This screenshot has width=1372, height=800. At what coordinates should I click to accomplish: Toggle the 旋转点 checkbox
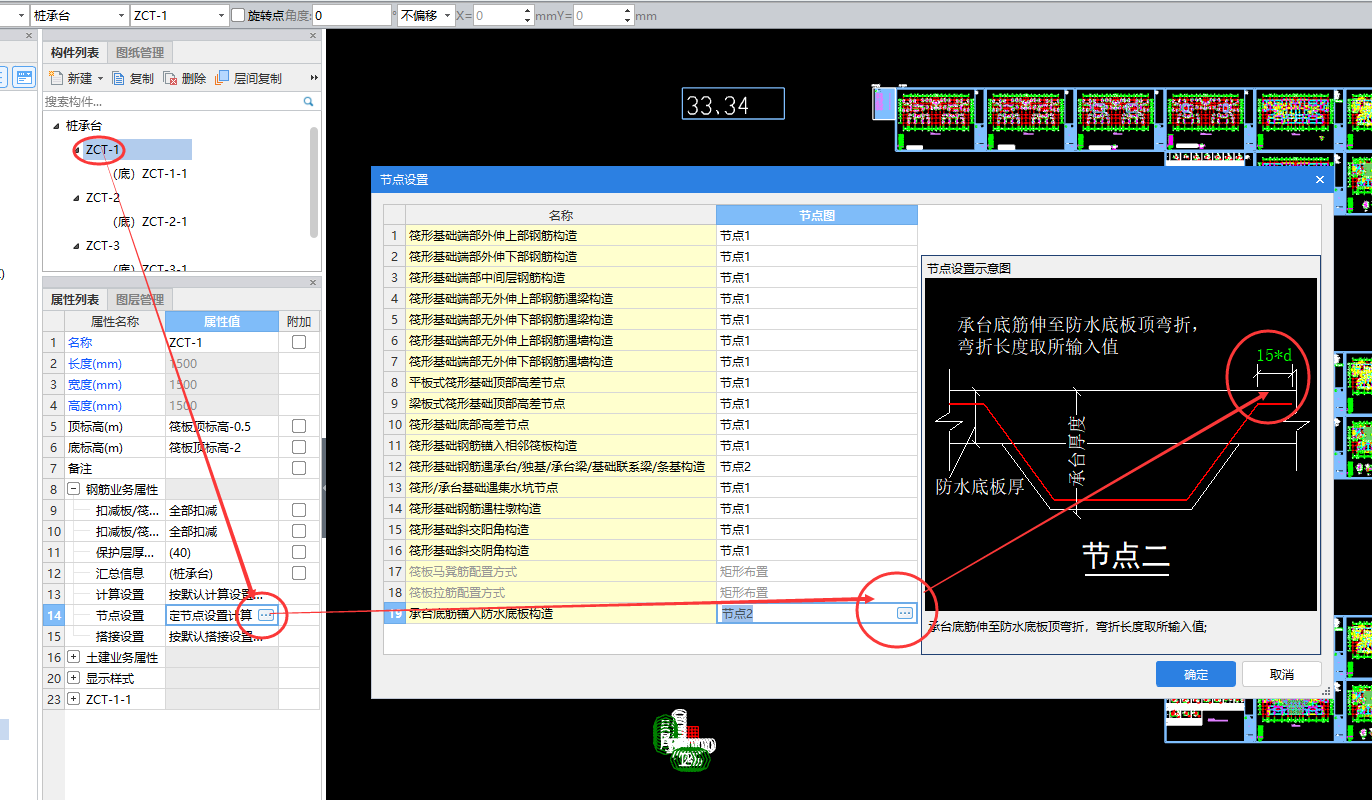click(238, 15)
